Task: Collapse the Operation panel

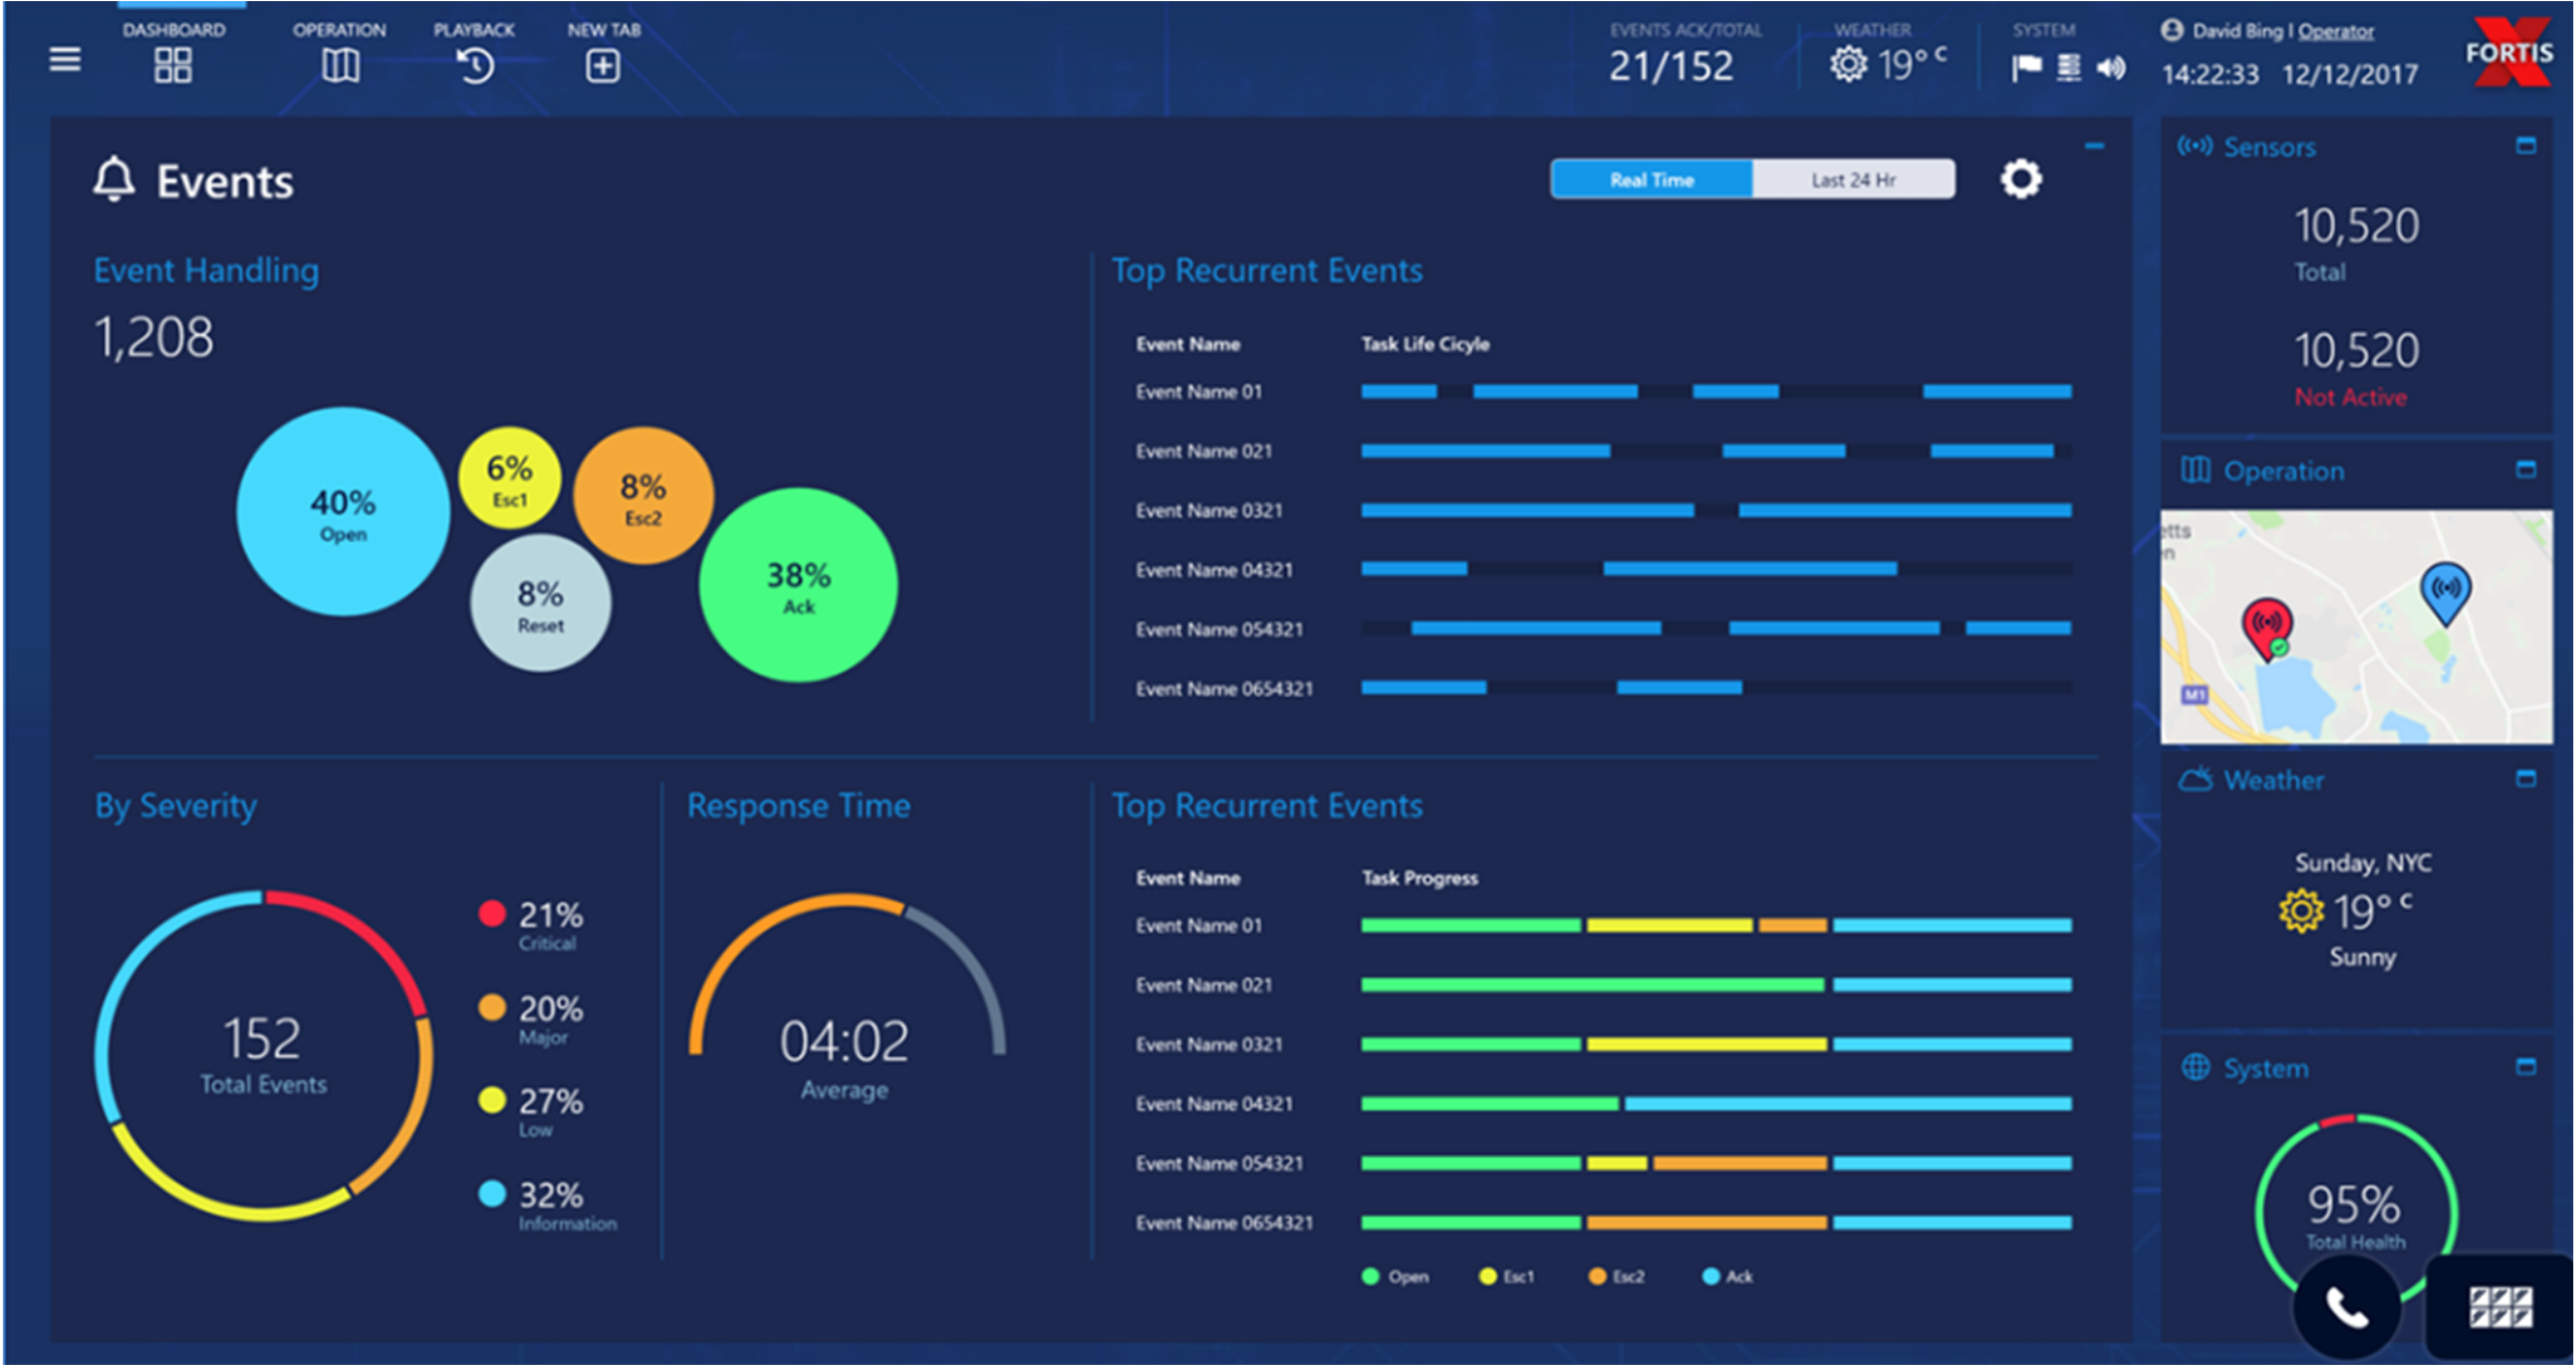Action: (2526, 469)
